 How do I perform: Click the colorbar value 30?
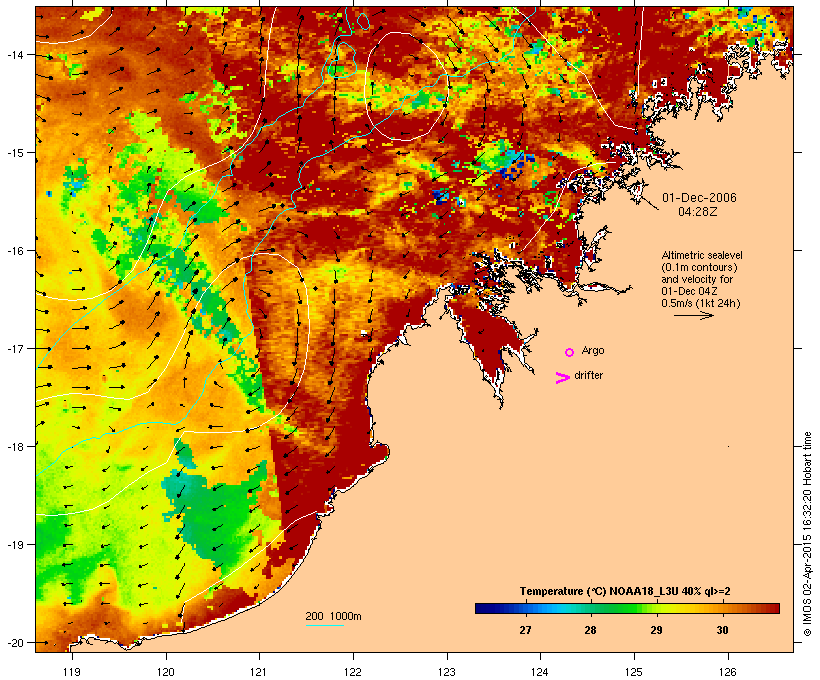722,630
